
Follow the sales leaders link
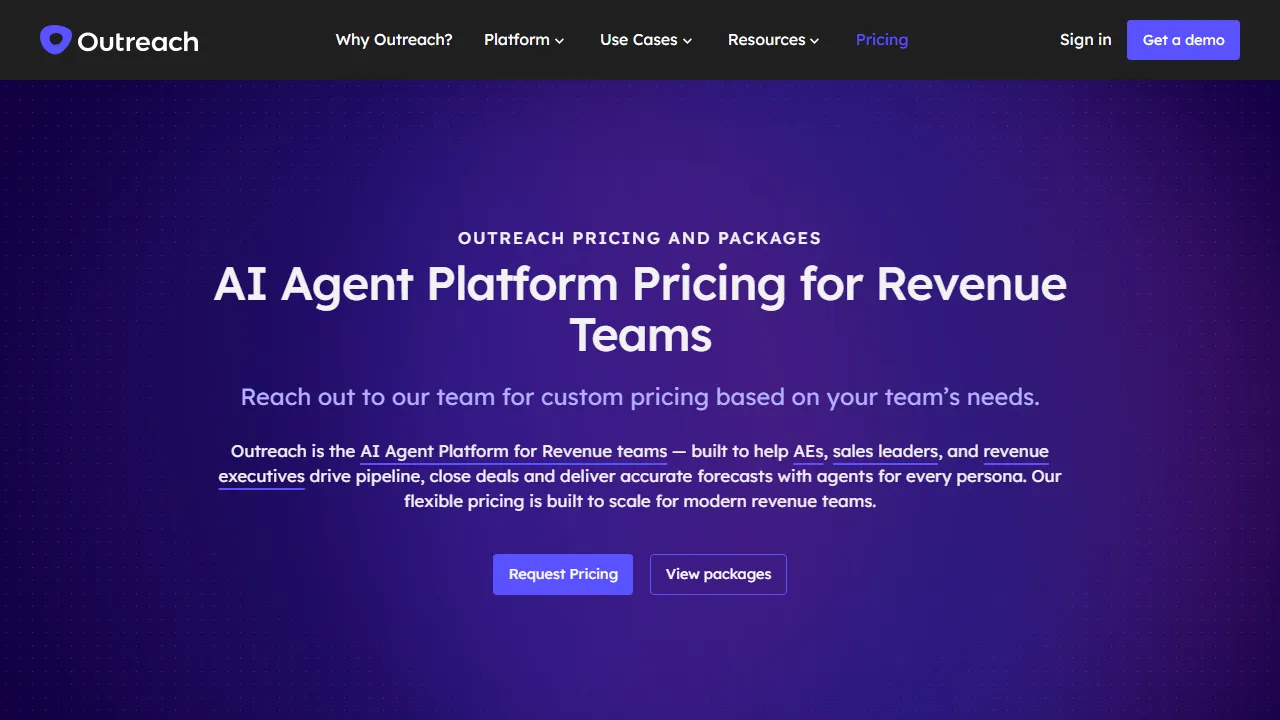(885, 451)
